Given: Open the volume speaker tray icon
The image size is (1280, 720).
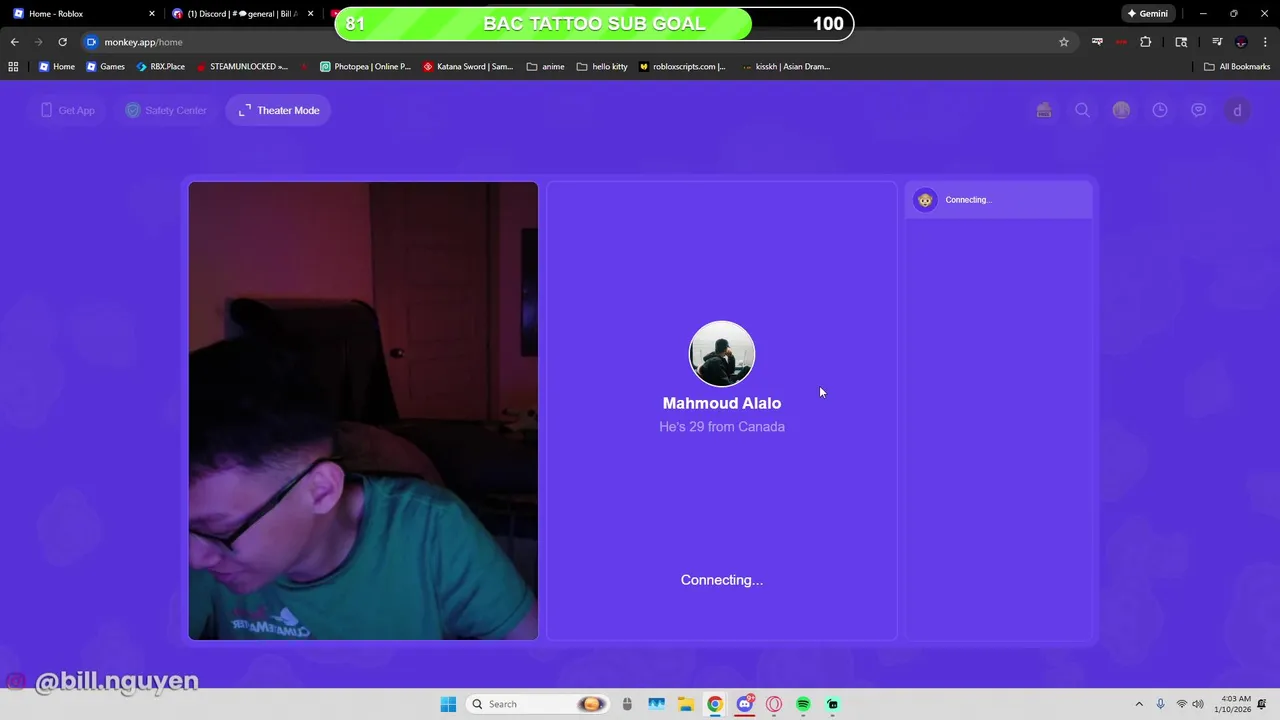Looking at the screenshot, I should 1198,704.
